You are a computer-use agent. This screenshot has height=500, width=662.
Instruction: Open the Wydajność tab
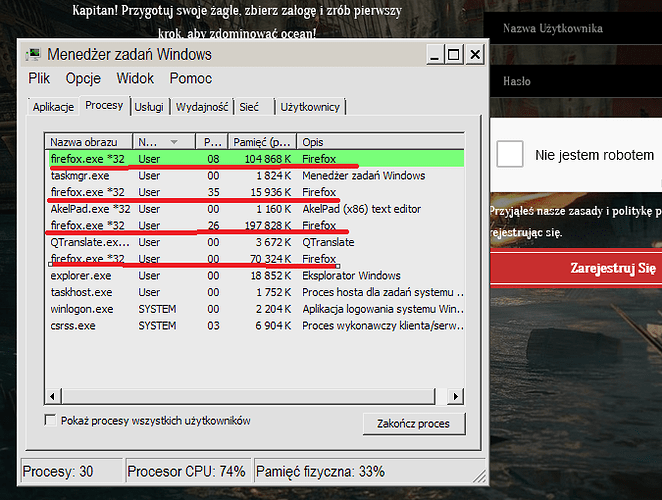202,107
